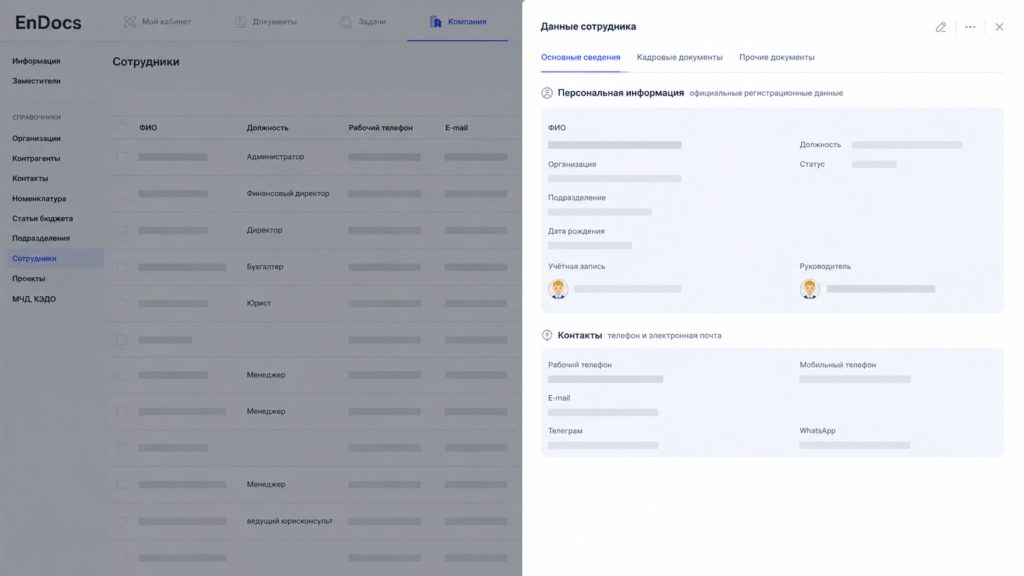
Task: Select Сотрудники in sidebar
Action: pos(55,259)
